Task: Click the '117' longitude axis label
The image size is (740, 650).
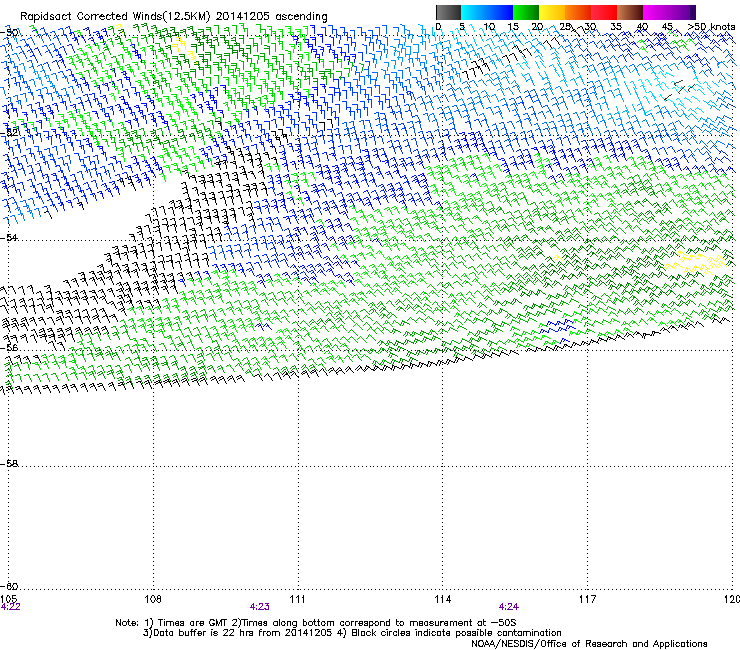Action: point(587,599)
